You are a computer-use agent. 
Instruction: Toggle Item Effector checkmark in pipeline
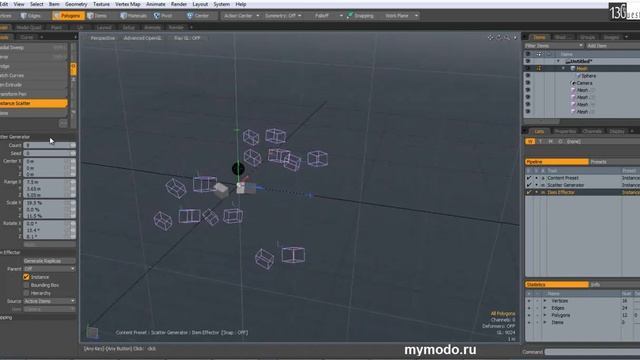(x=529, y=192)
